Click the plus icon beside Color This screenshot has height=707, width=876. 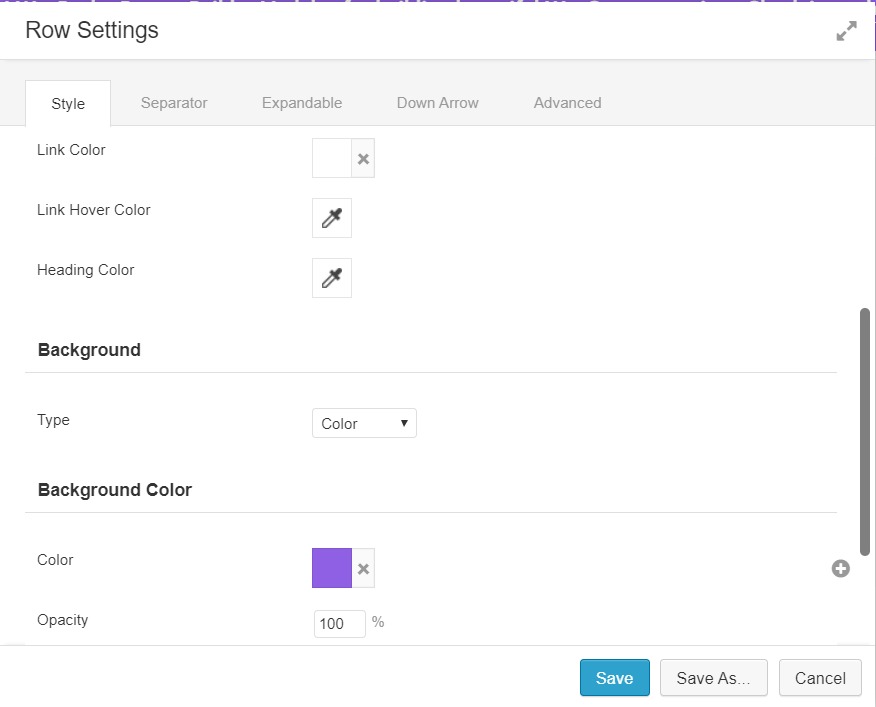[x=840, y=568]
